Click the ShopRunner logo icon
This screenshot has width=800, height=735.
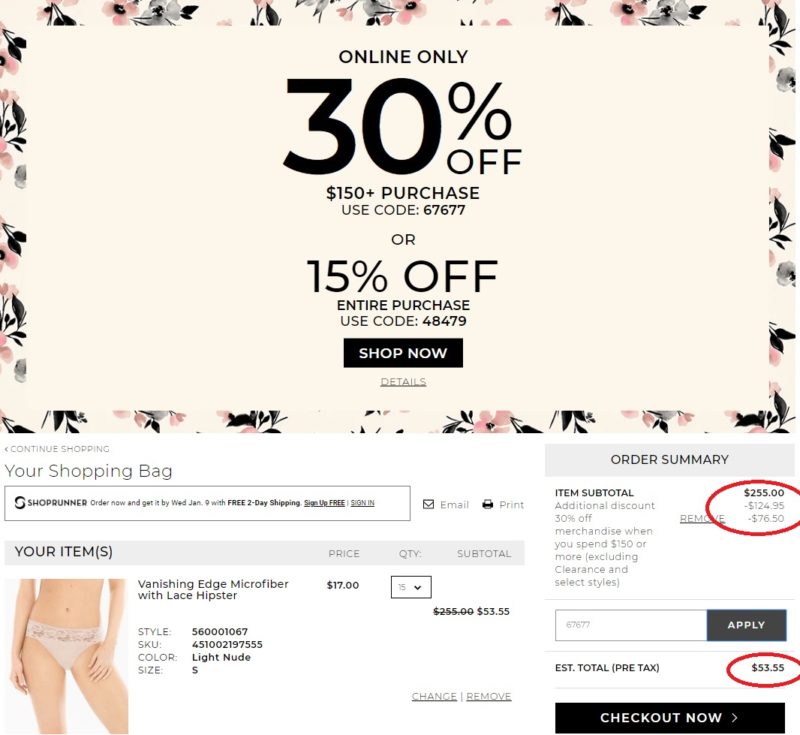(x=20, y=502)
